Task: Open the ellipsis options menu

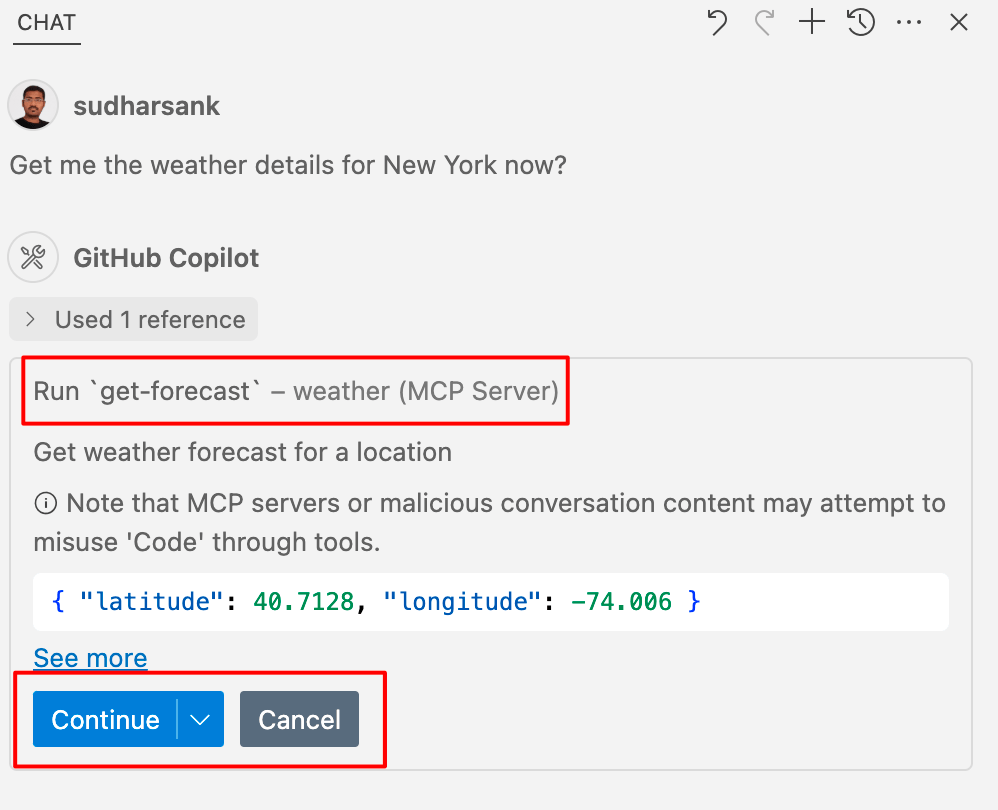Action: [909, 21]
